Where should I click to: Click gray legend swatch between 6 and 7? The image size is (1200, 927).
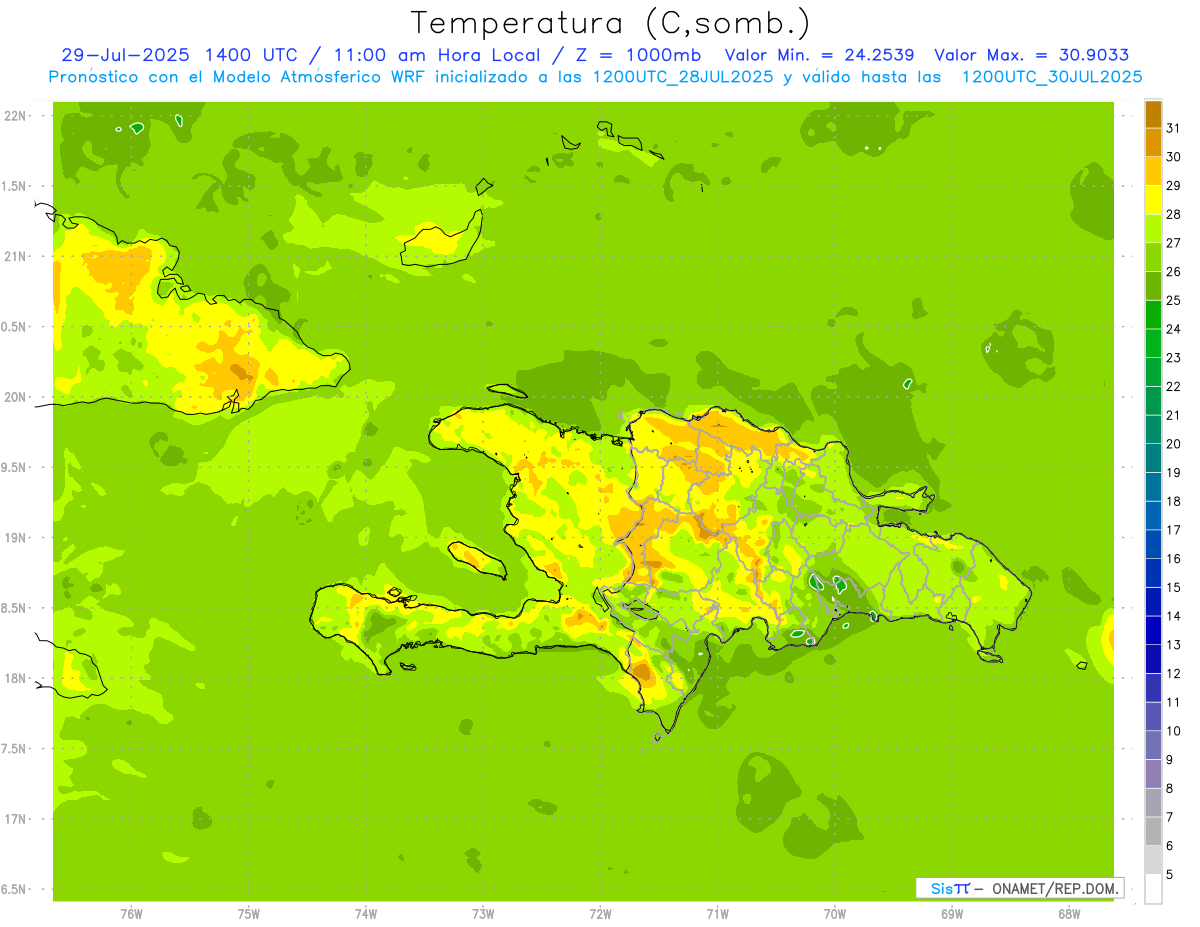pos(1153,831)
